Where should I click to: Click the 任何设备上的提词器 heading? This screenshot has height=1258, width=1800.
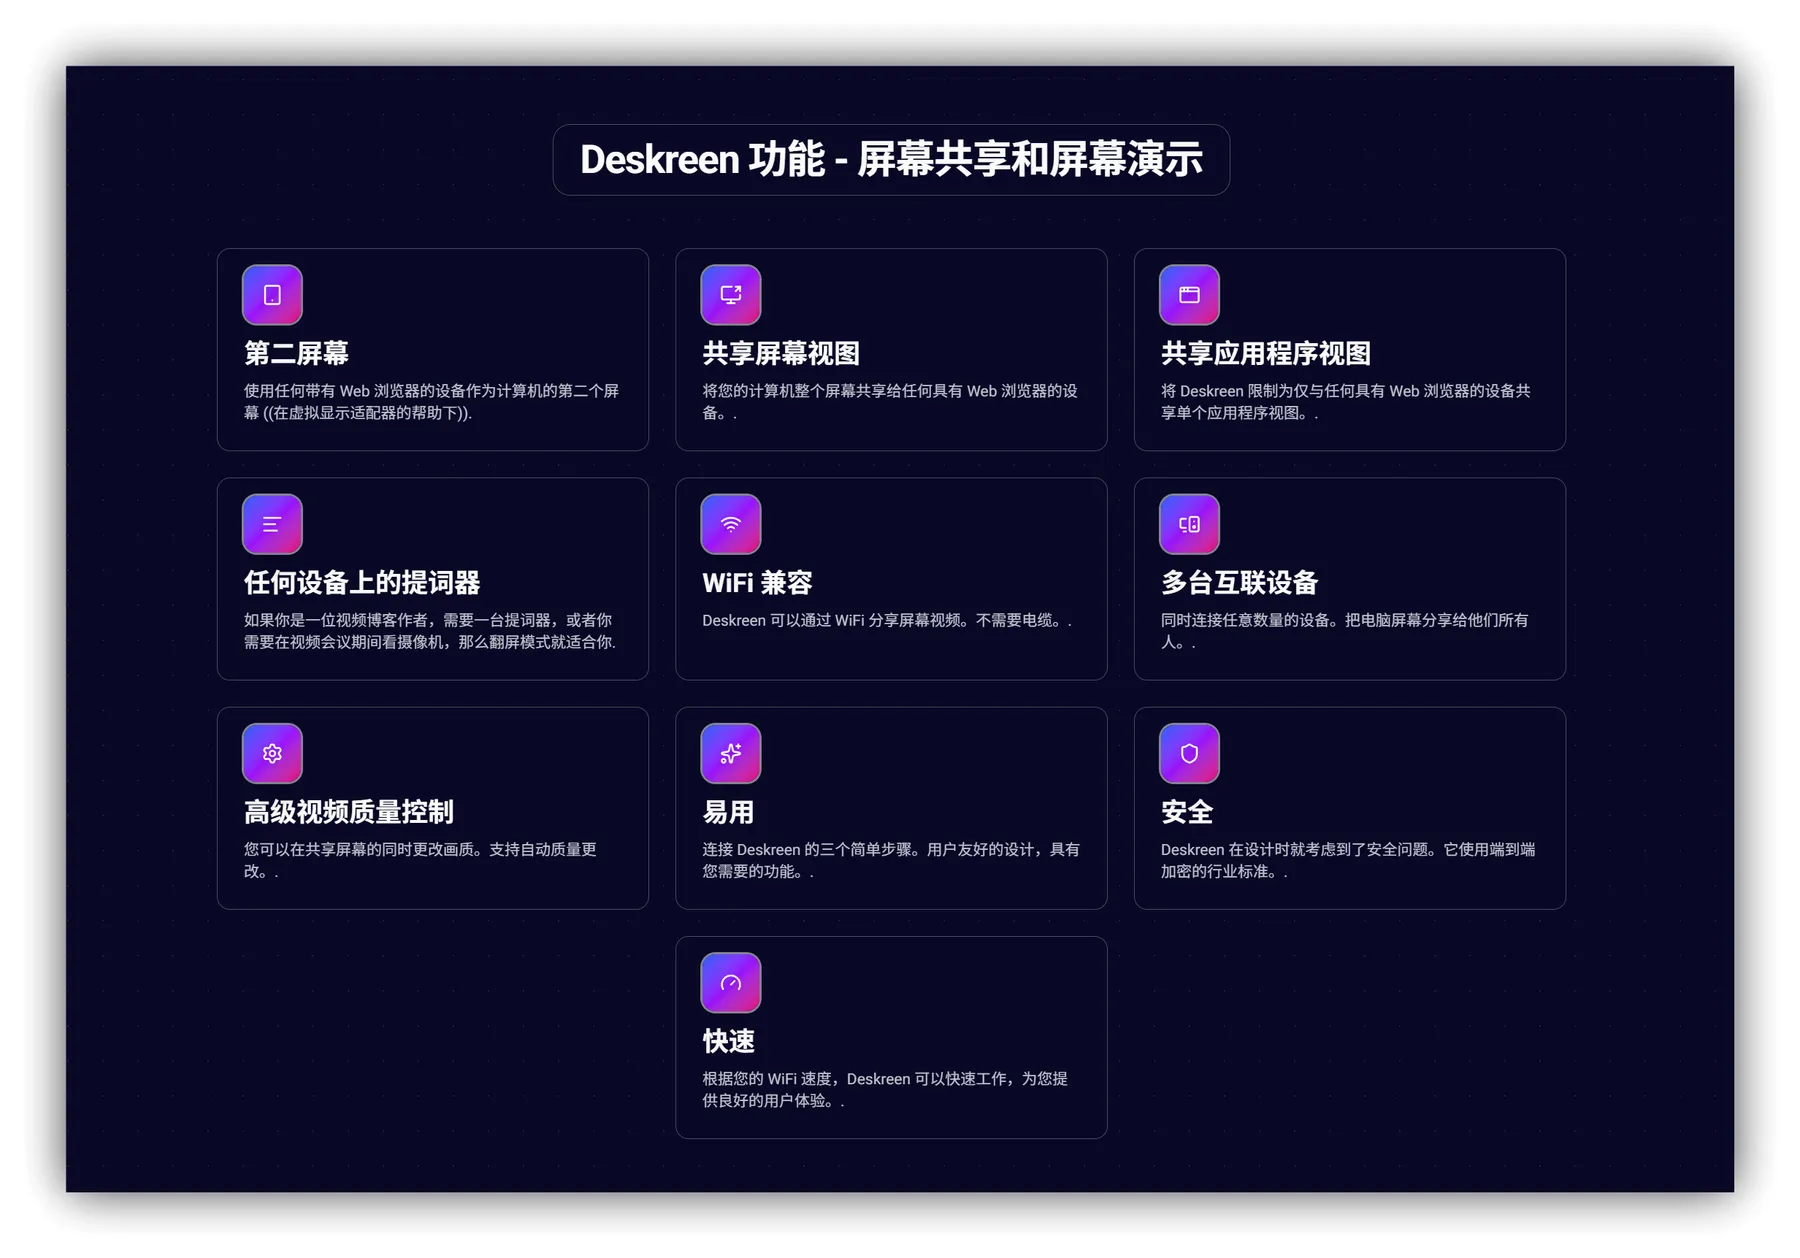pyautogui.click(x=362, y=582)
